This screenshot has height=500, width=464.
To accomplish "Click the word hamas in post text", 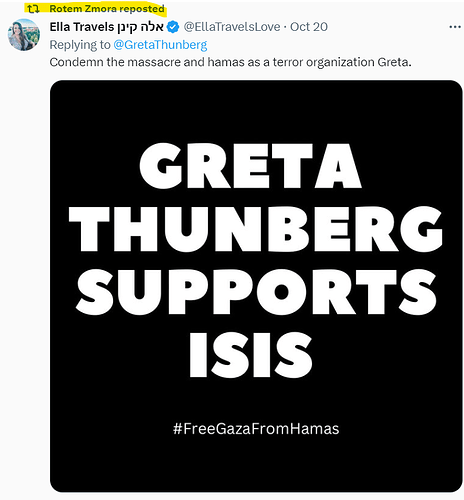I will coord(221,62).
